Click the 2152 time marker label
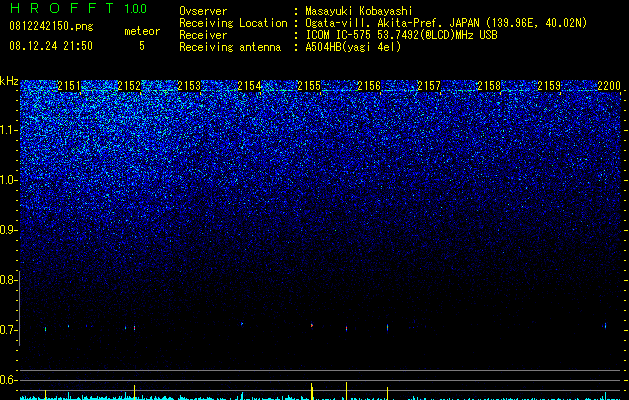The height and width of the screenshot is (400, 629). coord(129,86)
